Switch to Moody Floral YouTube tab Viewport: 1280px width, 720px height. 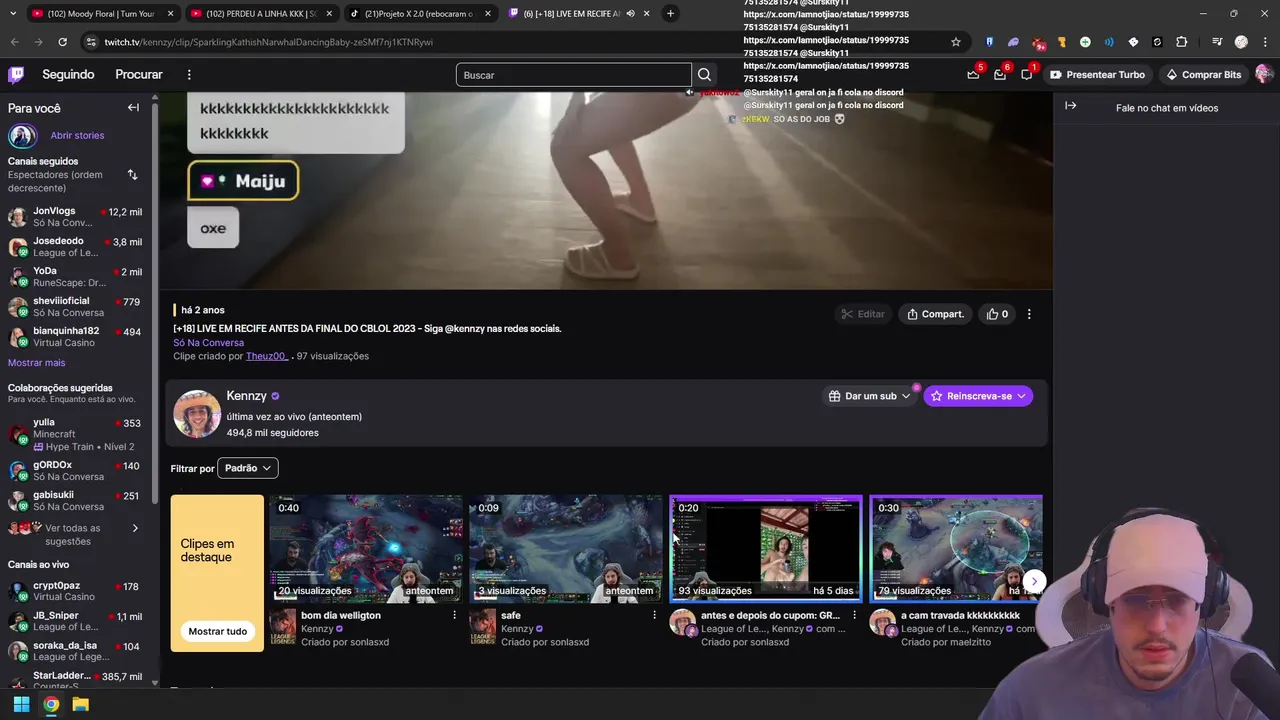[98, 13]
